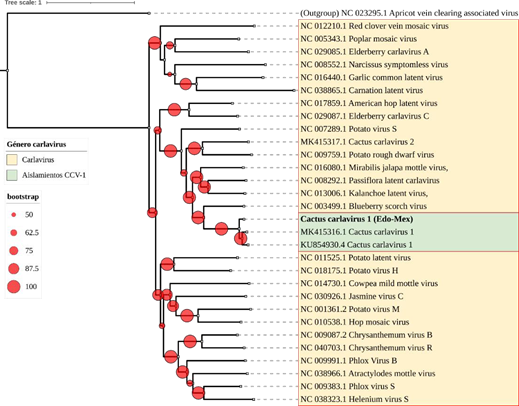Image resolution: width=519 pixels, height=406 pixels.
Task: Select the bootstrap 50 legend circle
Action: coord(14,215)
